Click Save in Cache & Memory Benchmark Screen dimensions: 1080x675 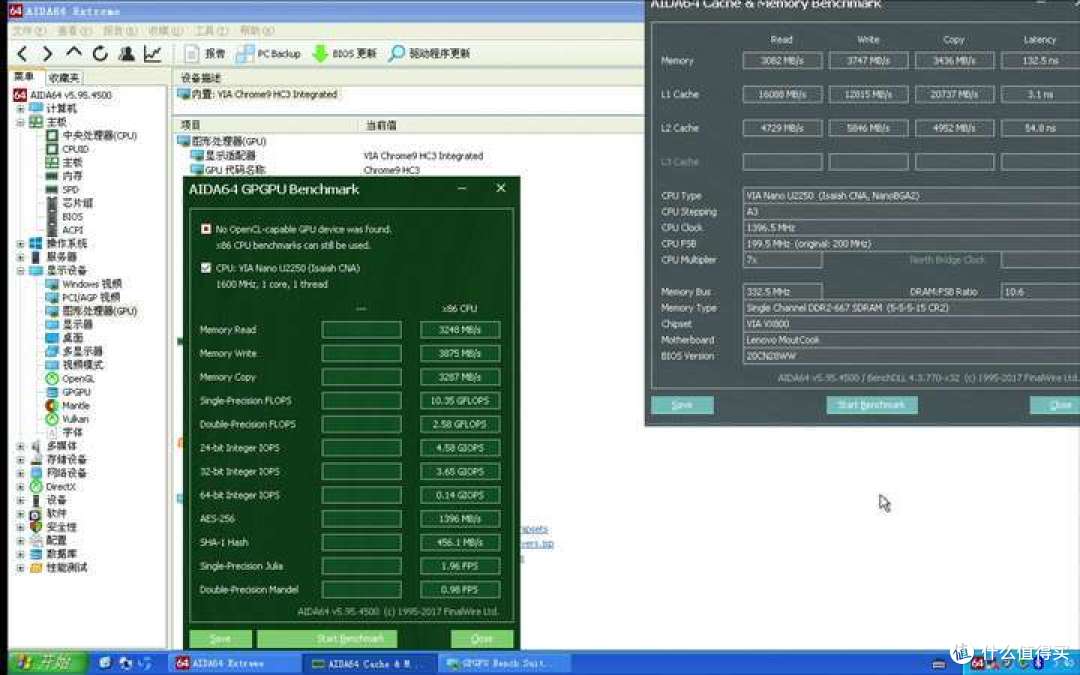[x=682, y=405]
